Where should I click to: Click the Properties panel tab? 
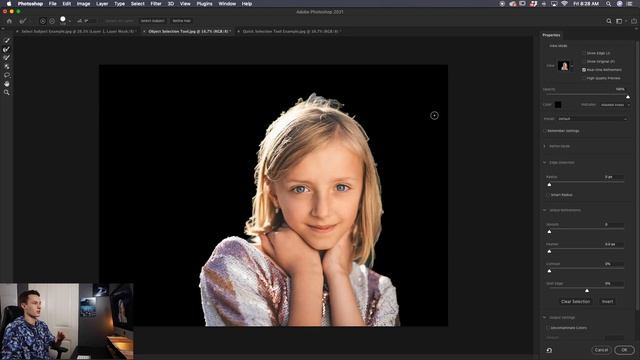[551, 35]
